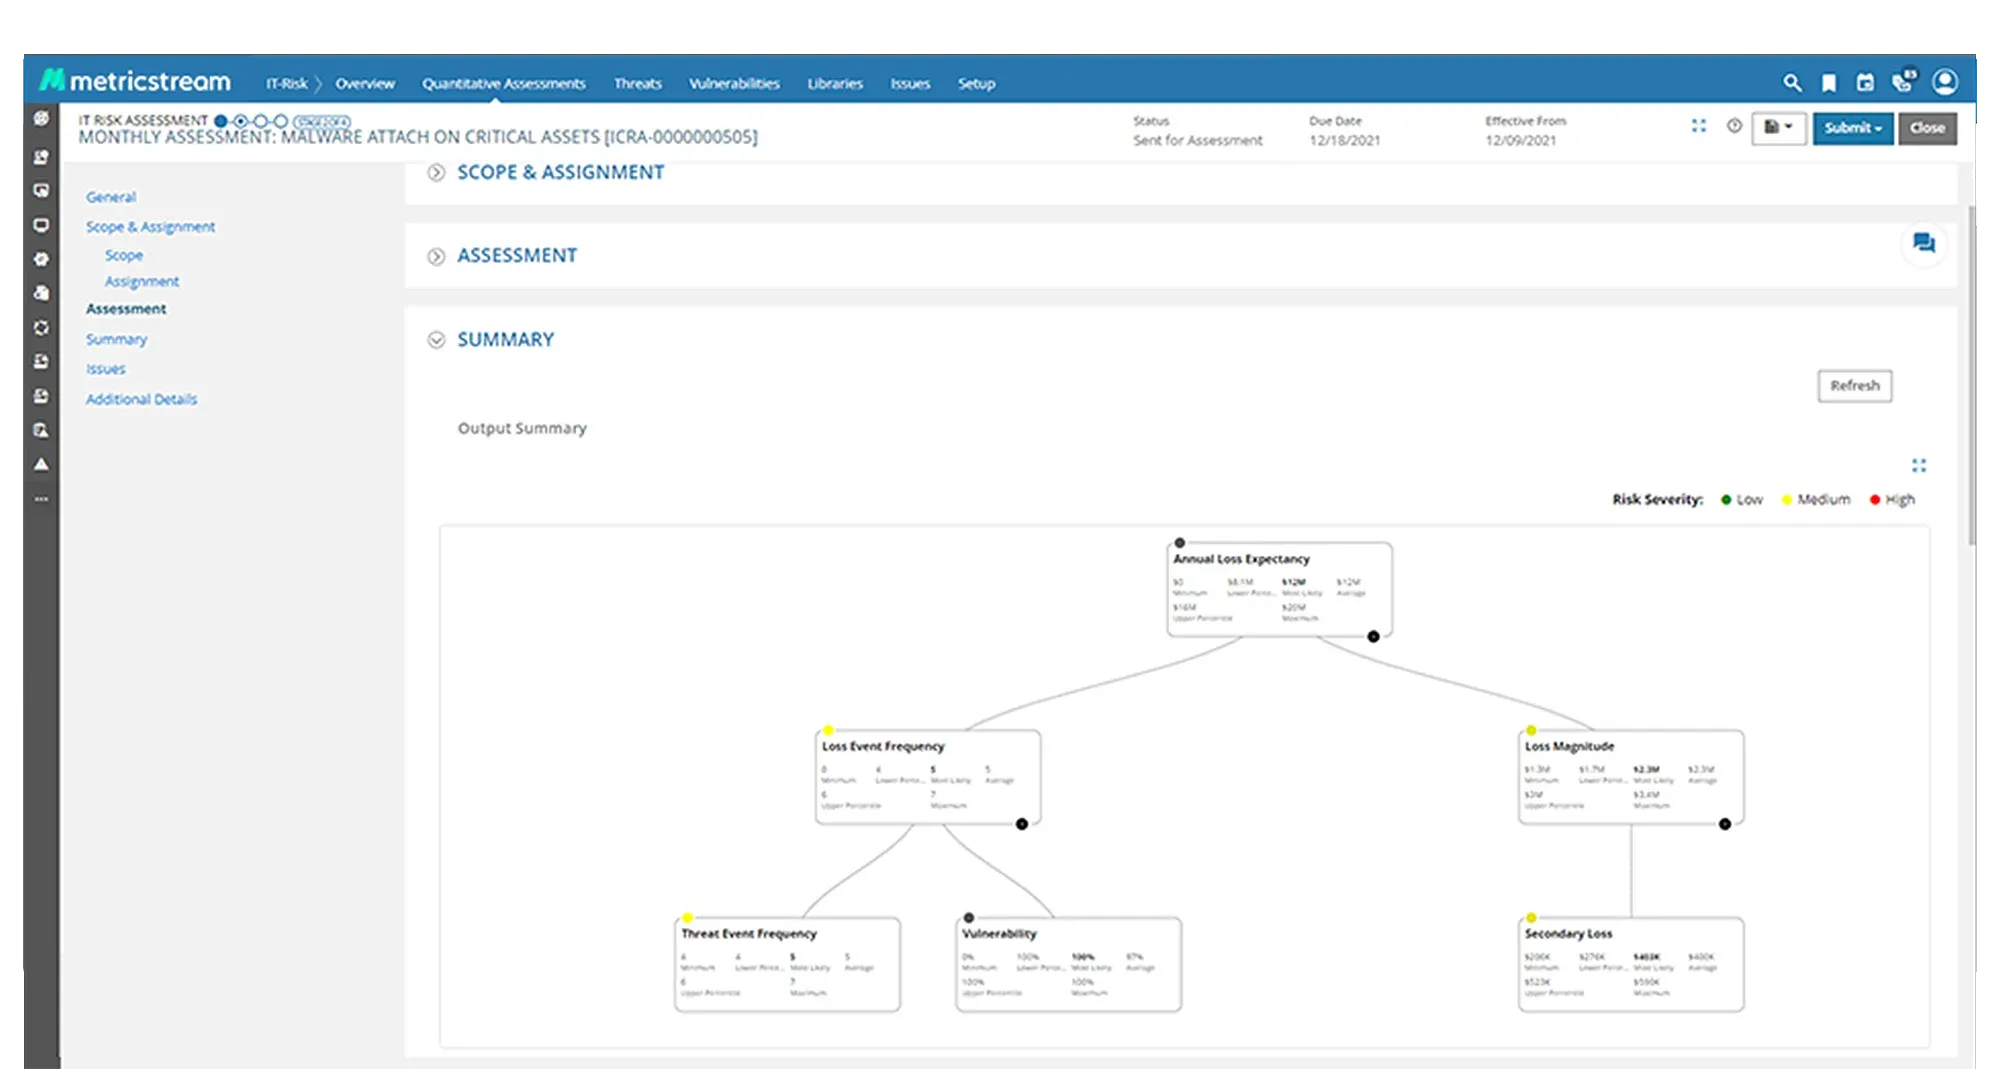Click the effective date 12/09/2021

pyautogui.click(x=1520, y=141)
